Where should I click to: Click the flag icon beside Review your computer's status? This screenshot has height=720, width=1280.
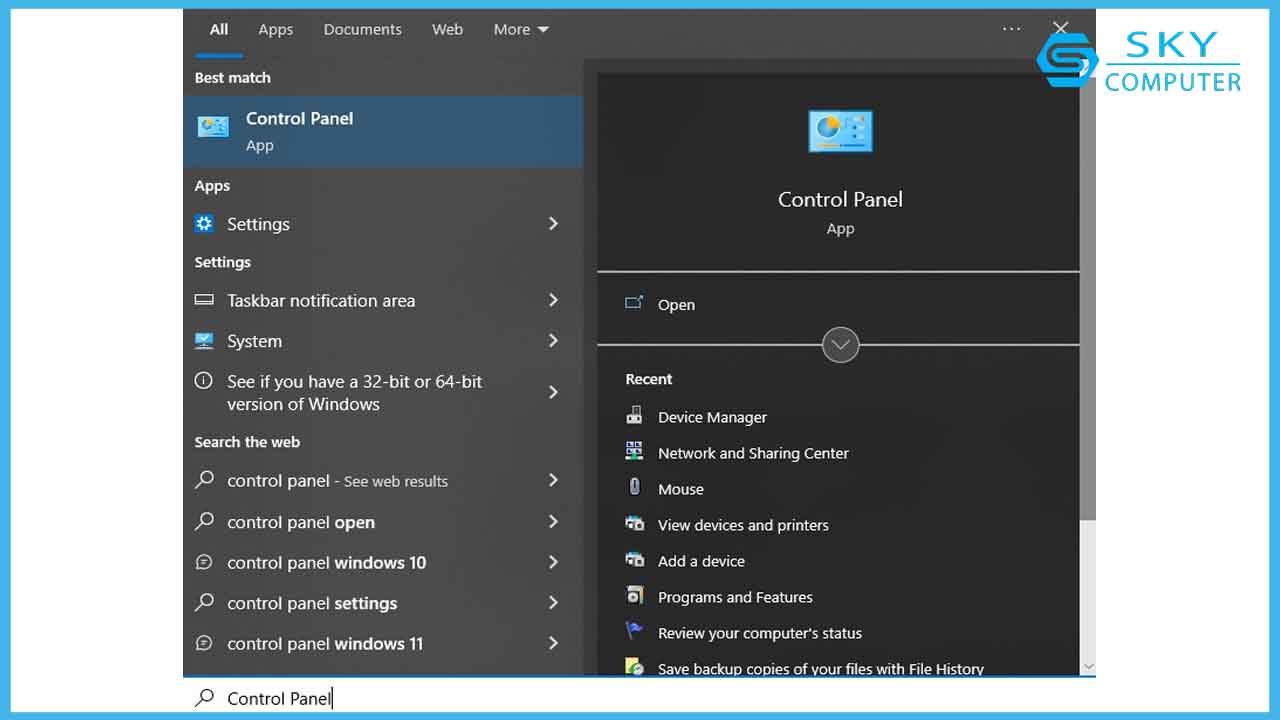(634, 632)
